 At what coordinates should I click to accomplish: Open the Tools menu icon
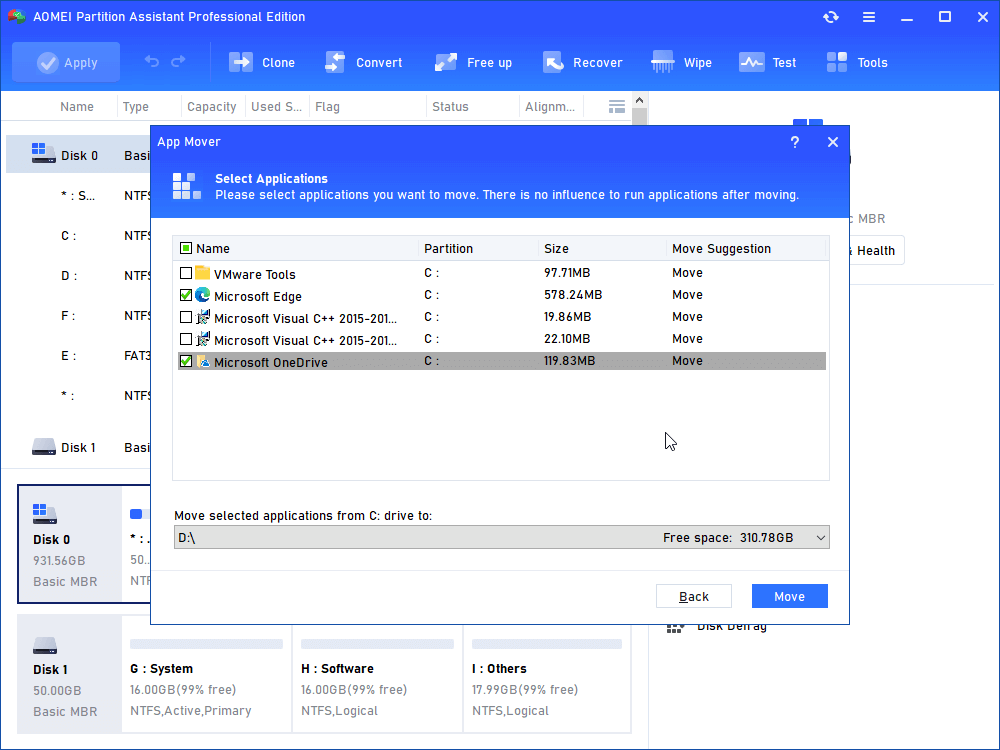pos(837,62)
